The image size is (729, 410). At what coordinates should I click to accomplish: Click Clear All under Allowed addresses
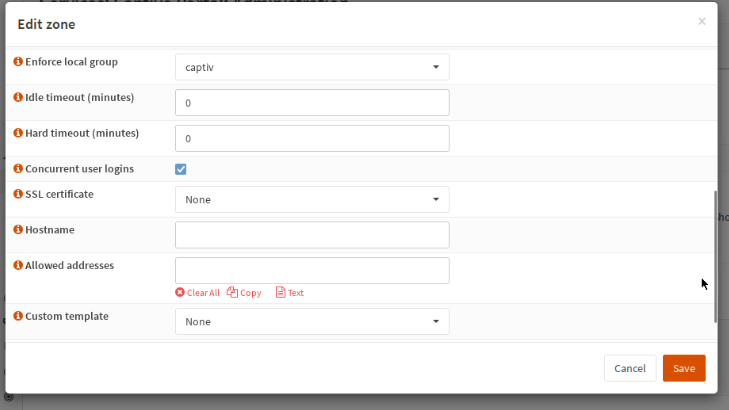click(197, 293)
